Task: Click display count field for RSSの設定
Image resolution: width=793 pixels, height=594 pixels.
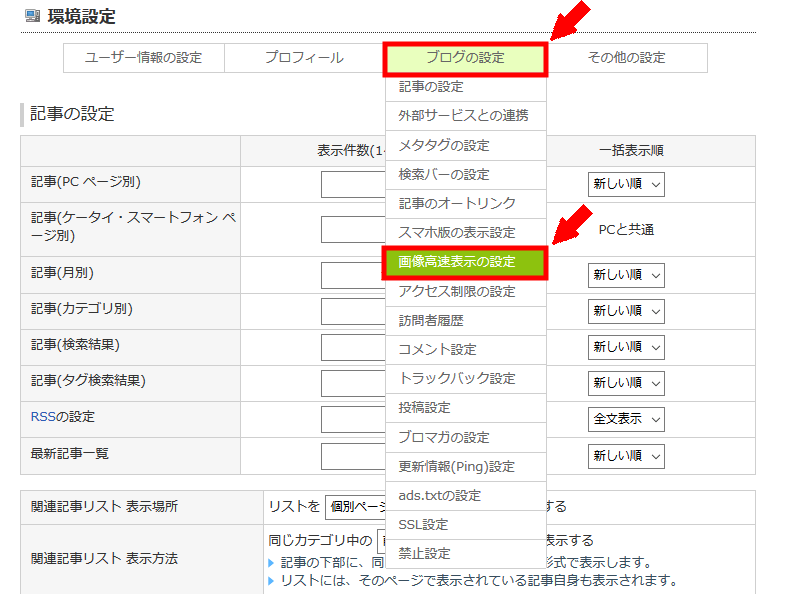Action: [354, 420]
